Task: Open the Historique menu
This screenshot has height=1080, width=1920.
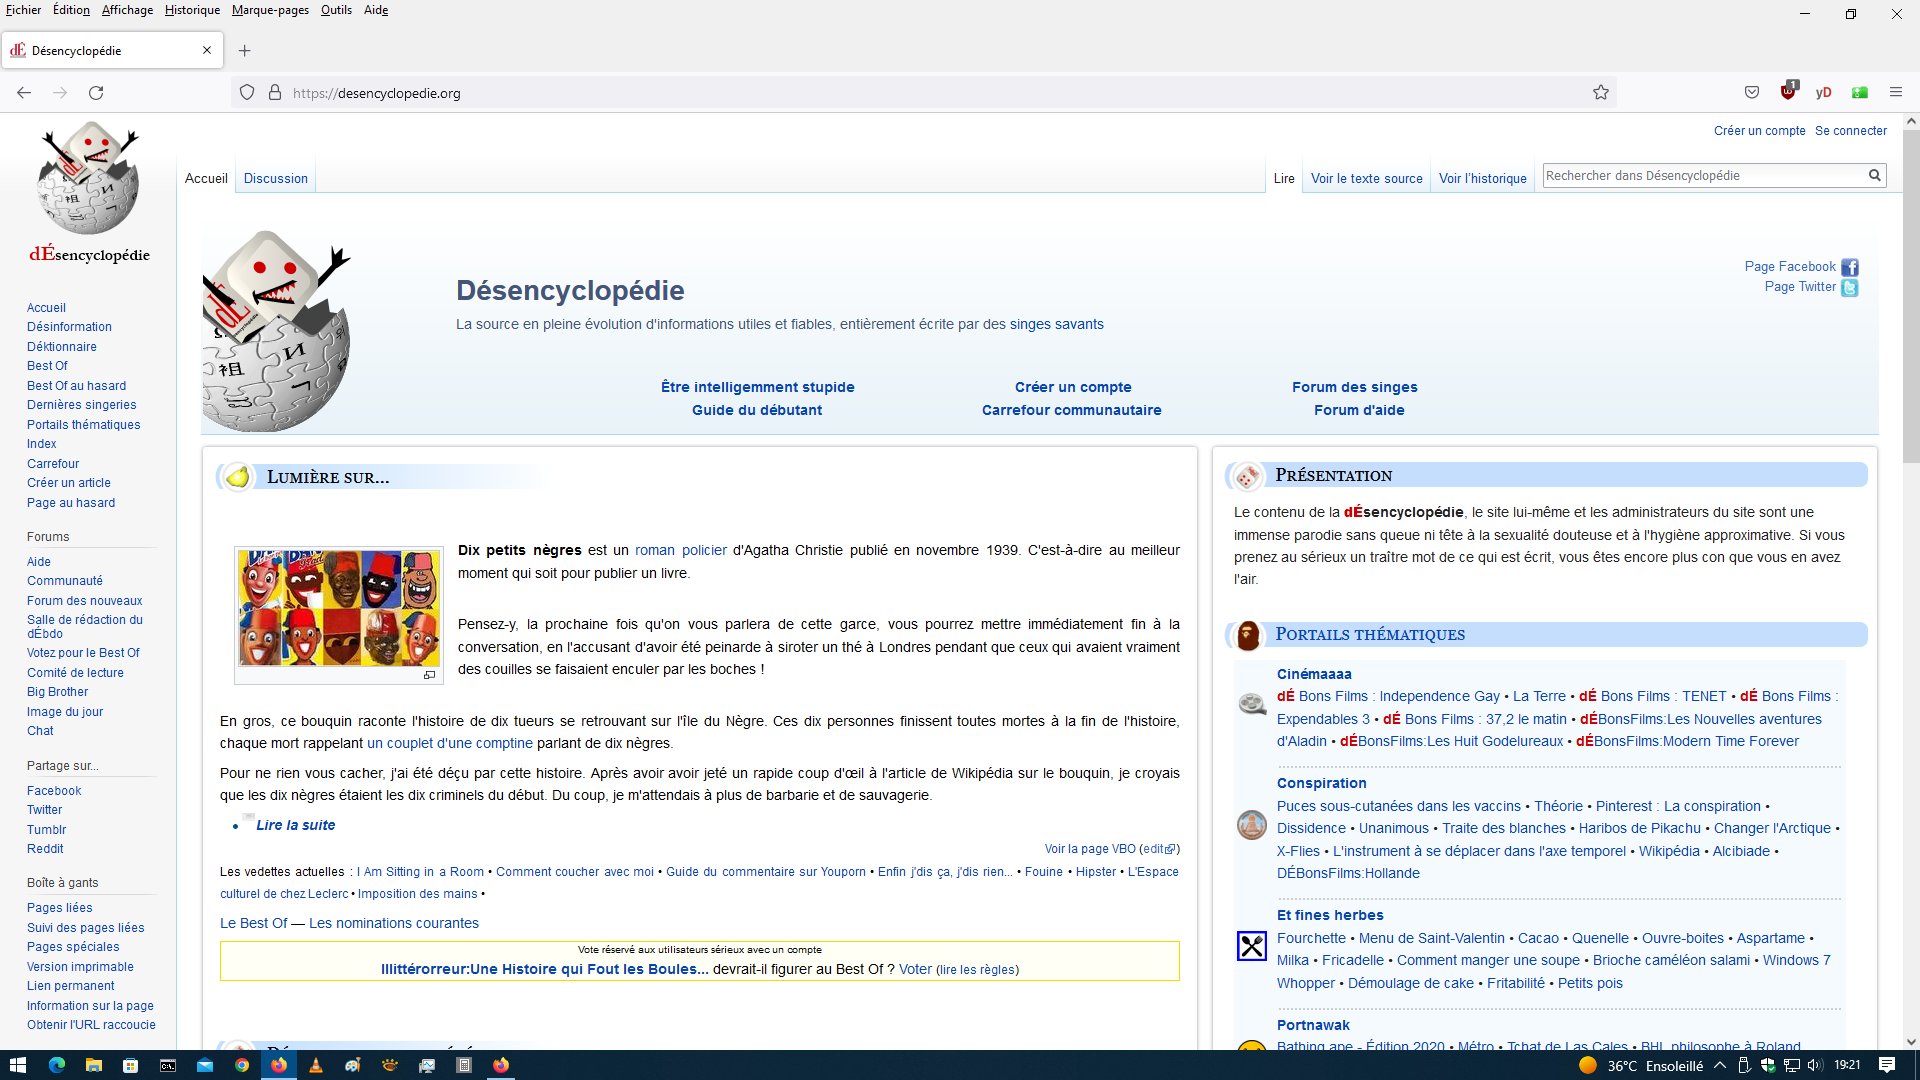Action: pos(192,10)
